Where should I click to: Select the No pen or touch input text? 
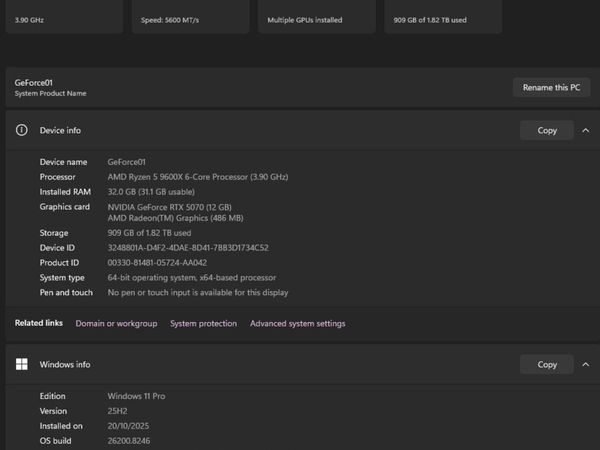(x=198, y=292)
